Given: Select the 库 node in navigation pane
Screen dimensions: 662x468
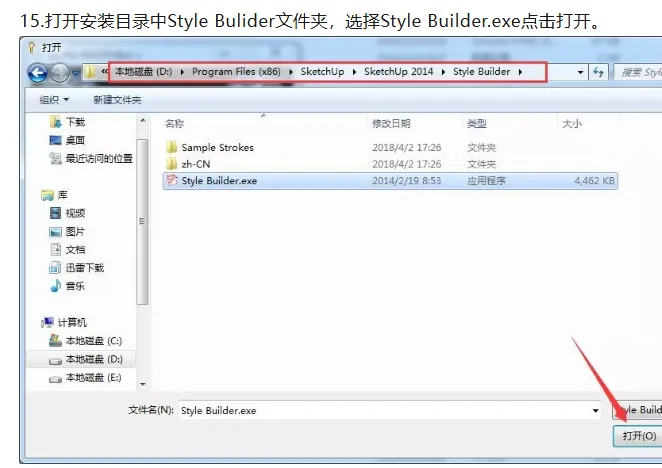Looking at the screenshot, I should (x=62, y=195).
